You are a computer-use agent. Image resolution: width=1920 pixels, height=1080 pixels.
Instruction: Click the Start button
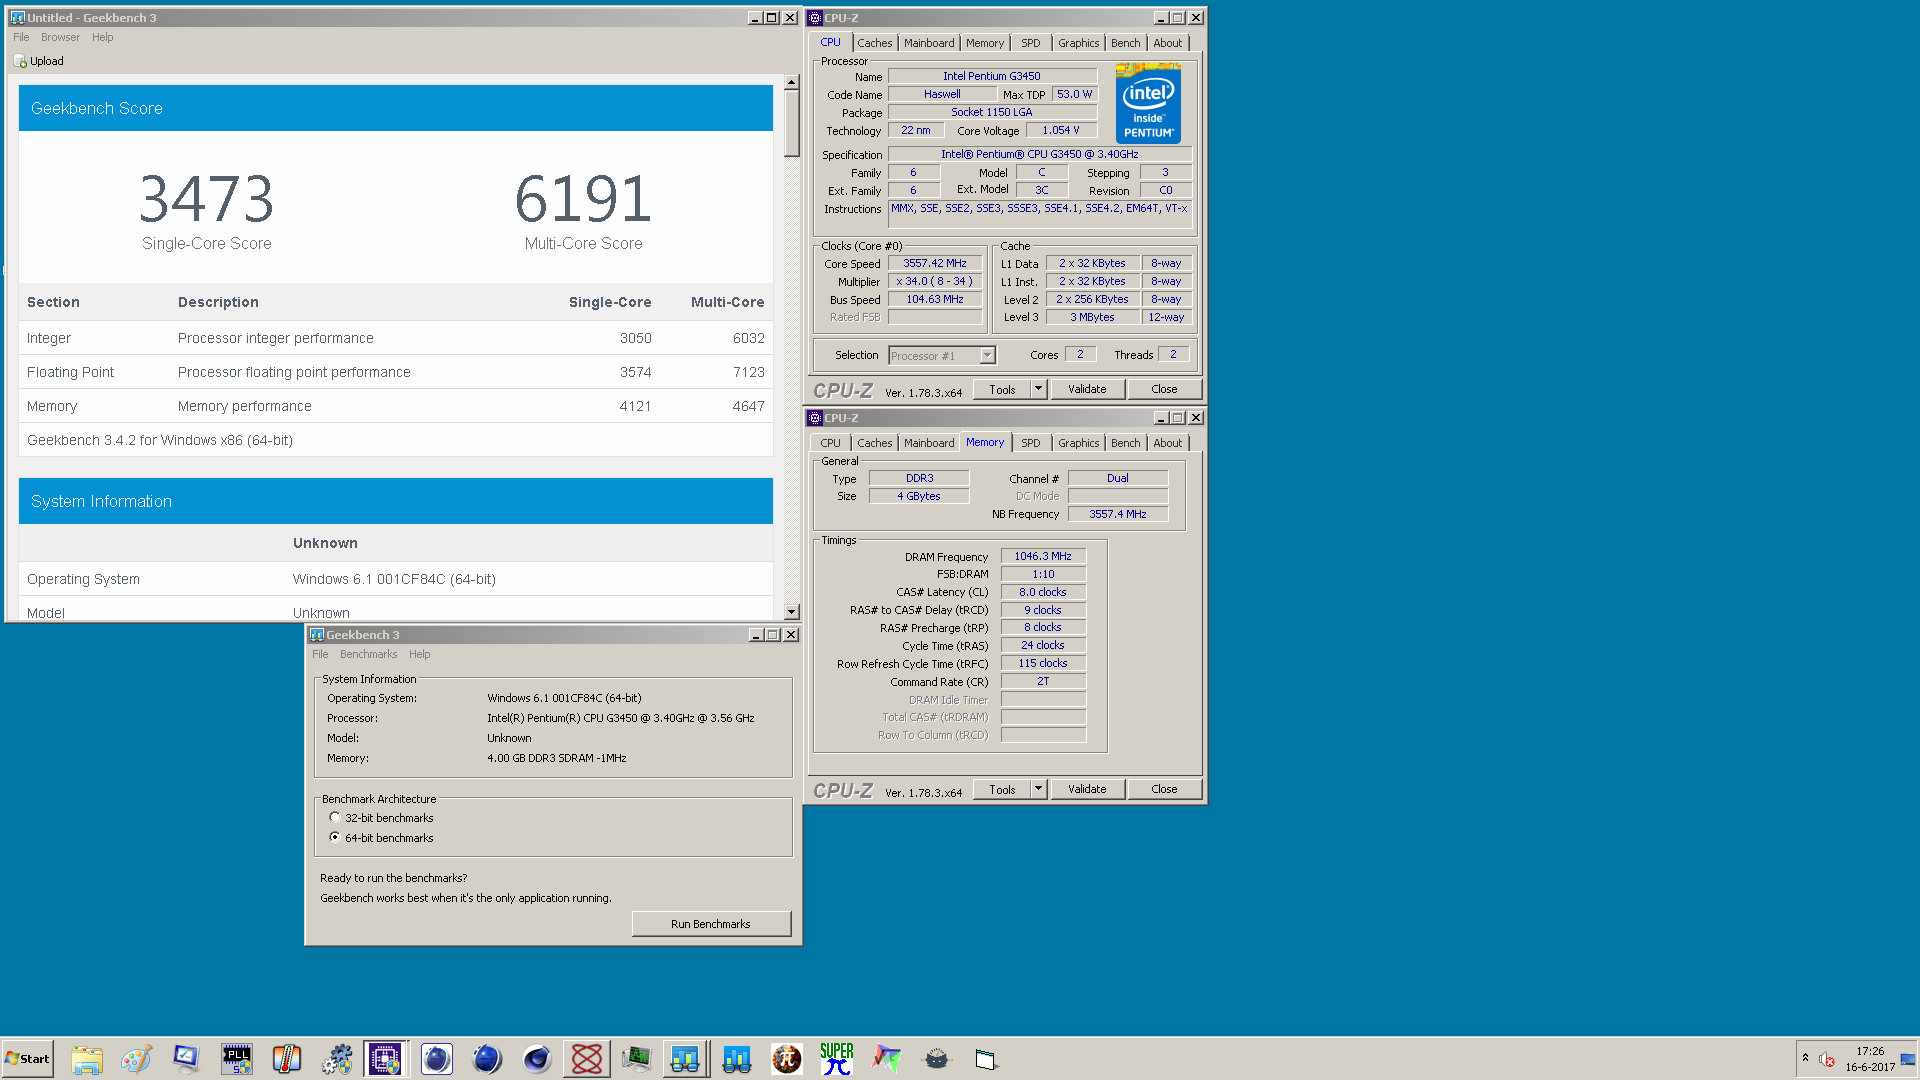pos(27,1059)
